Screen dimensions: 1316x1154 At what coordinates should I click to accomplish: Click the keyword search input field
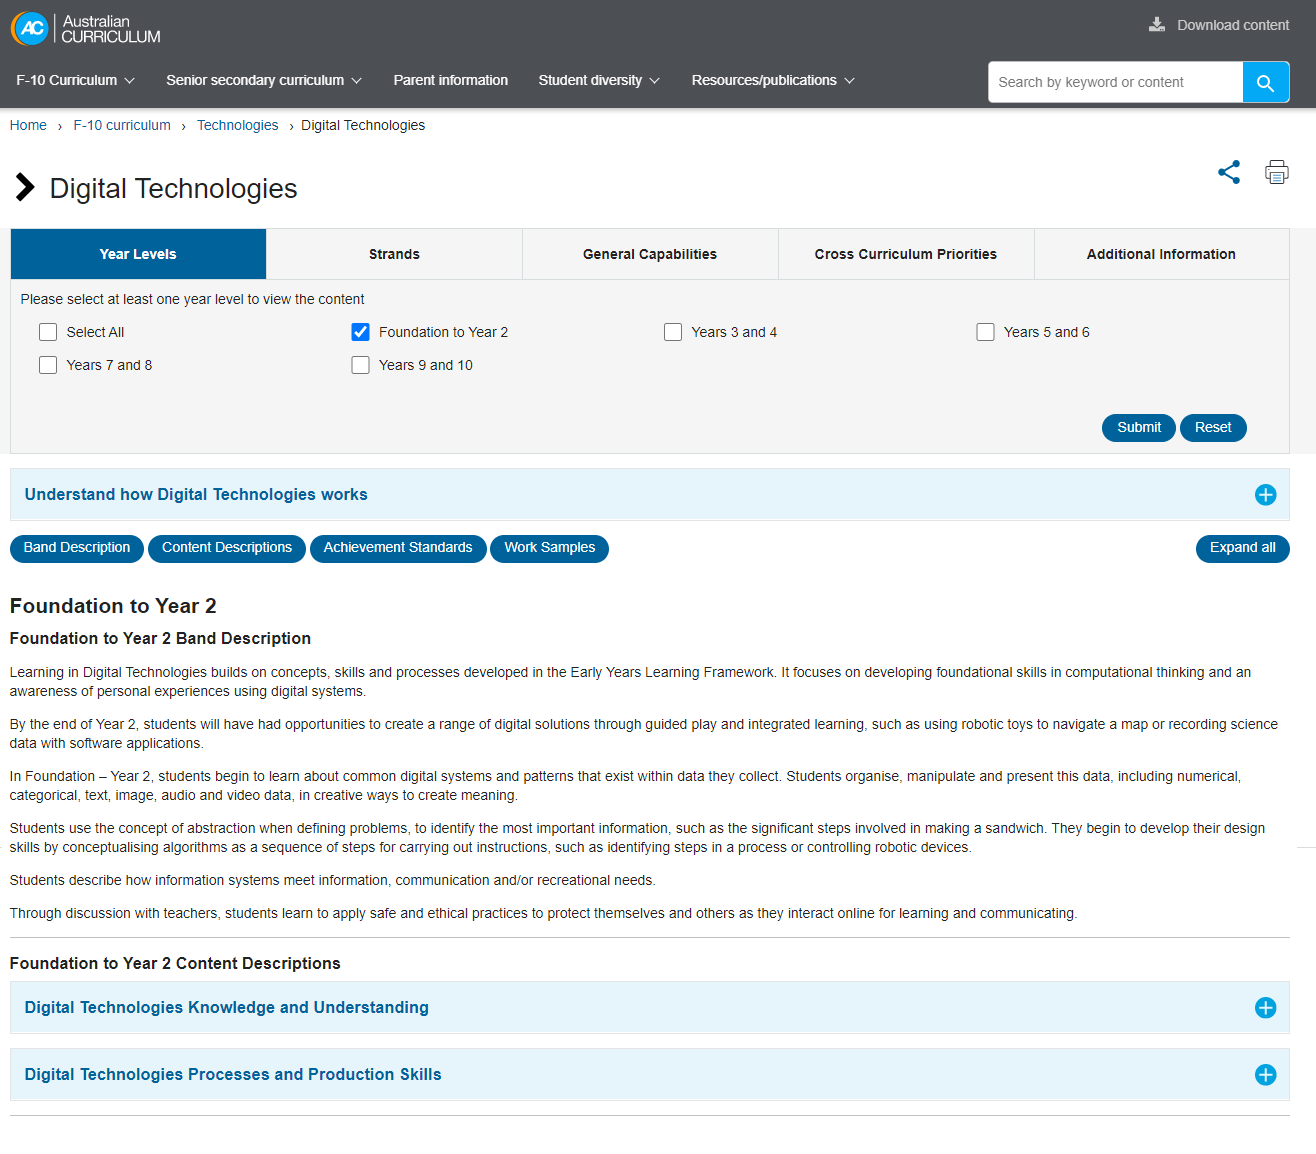click(x=1115, y=83)
